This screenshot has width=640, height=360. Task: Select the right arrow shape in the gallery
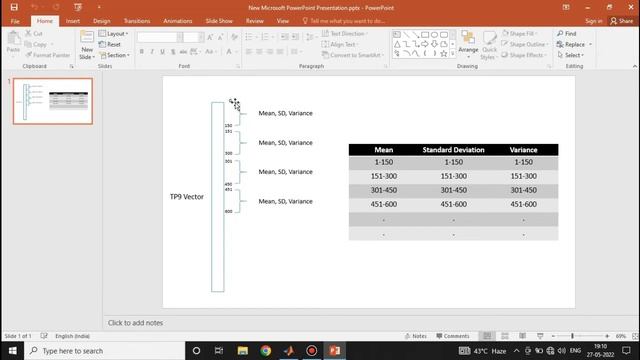[x=425, y=44]
